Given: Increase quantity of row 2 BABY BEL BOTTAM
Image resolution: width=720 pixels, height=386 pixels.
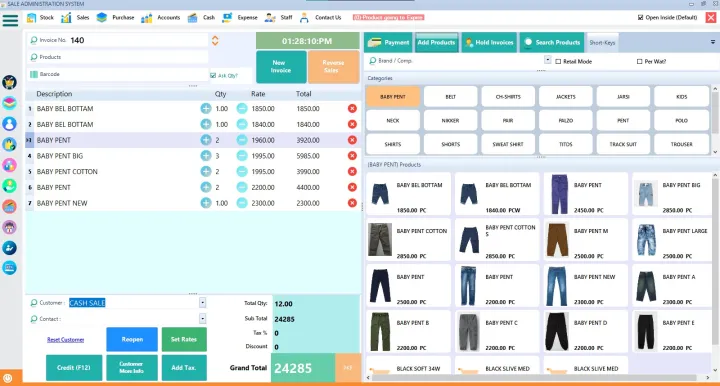Looking at the screenshot, I should 206,124.
